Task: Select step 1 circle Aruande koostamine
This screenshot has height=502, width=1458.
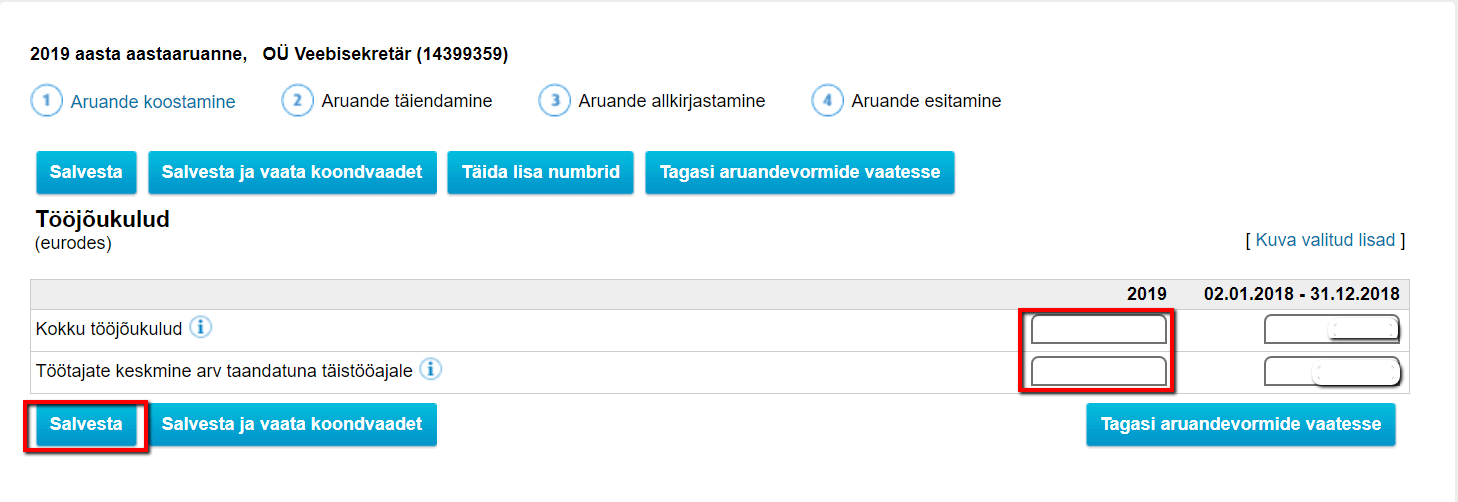Action: click(47, 101)
